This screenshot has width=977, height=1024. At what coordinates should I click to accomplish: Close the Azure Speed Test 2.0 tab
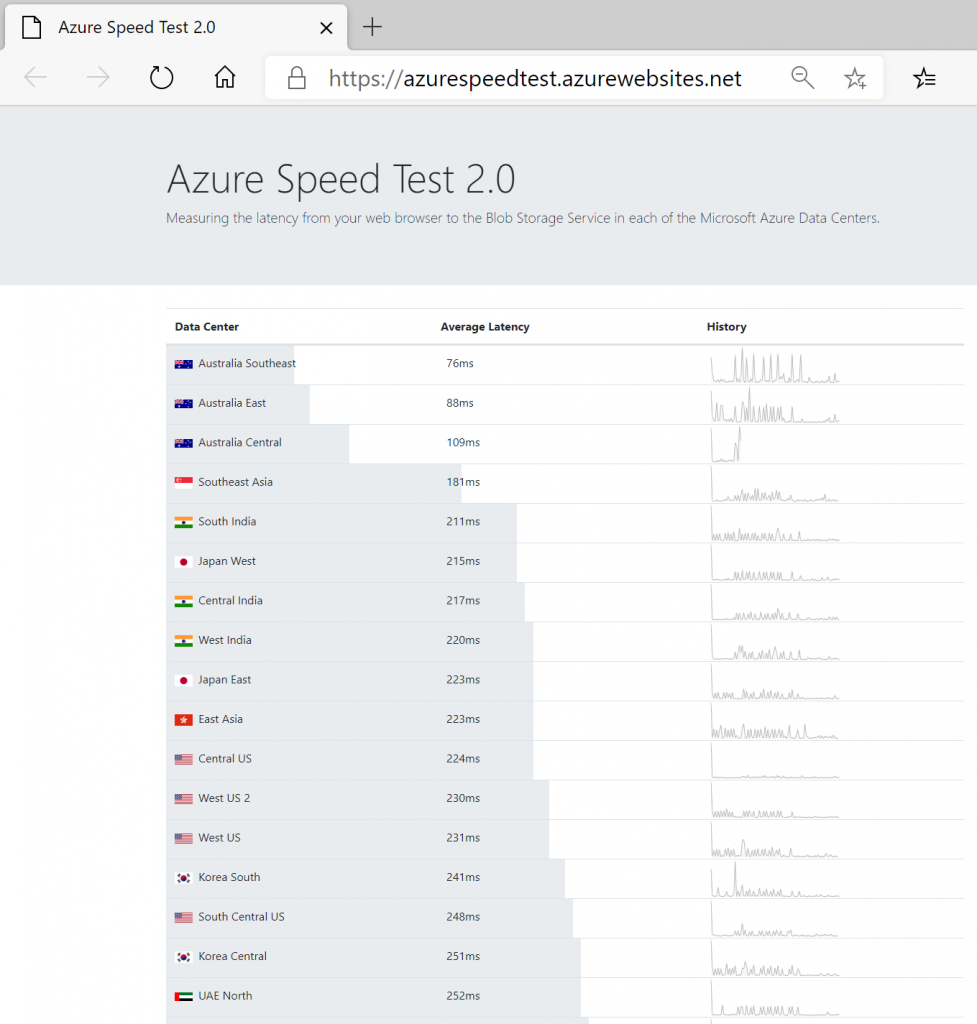coord(326,28)
